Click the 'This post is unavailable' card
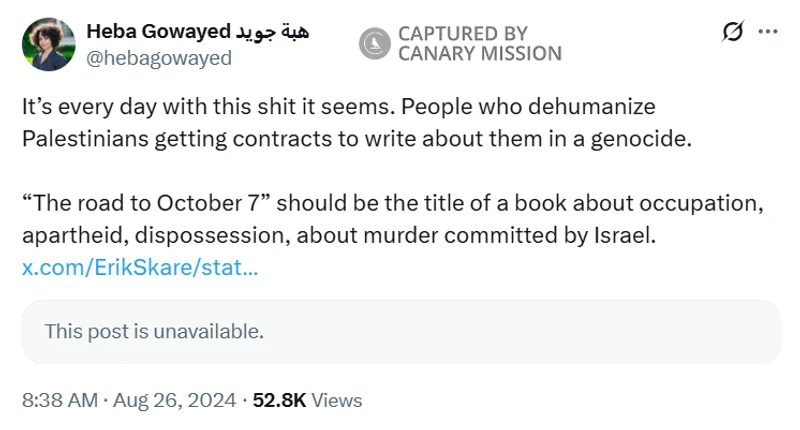The height and width of the screenshot is (430, 800). pyautogui.click(x=400, y=331)
